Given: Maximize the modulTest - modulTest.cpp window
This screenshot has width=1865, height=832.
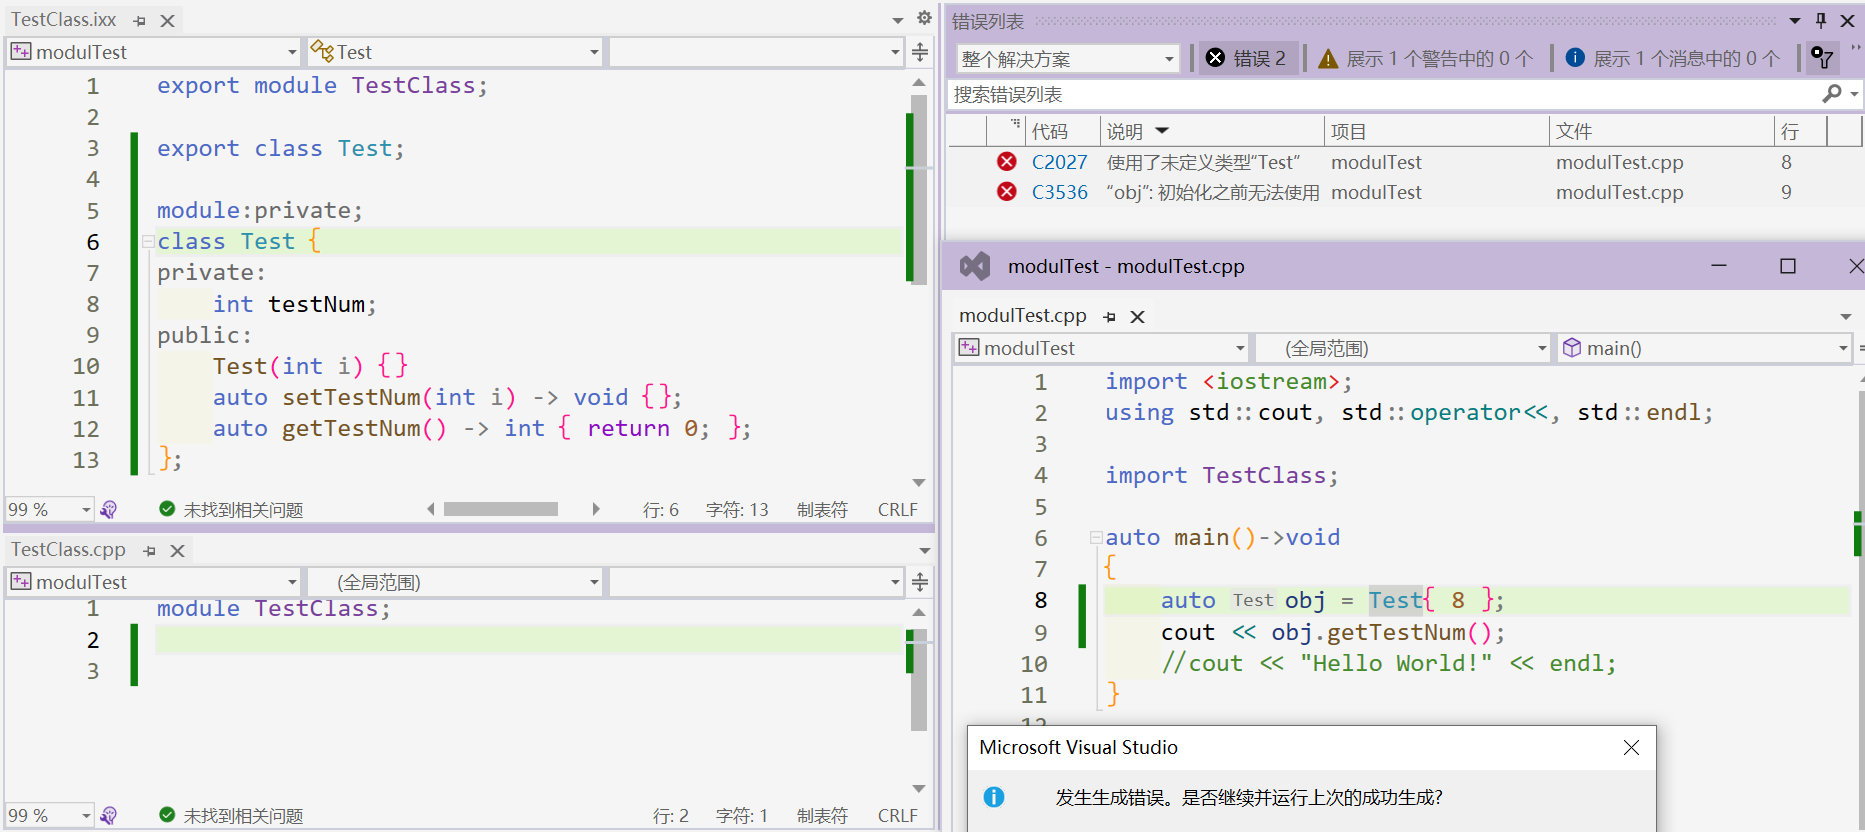Looking at the screenshot, I should point(1788,266).
